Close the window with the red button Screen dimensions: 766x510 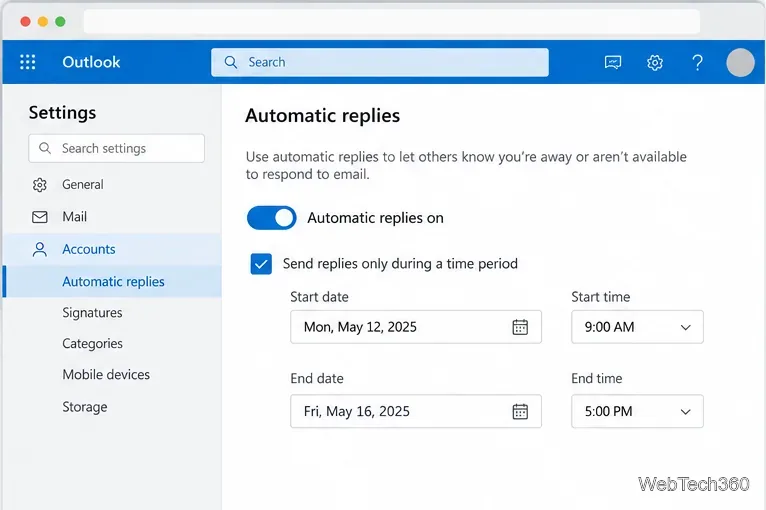point(25,21)
